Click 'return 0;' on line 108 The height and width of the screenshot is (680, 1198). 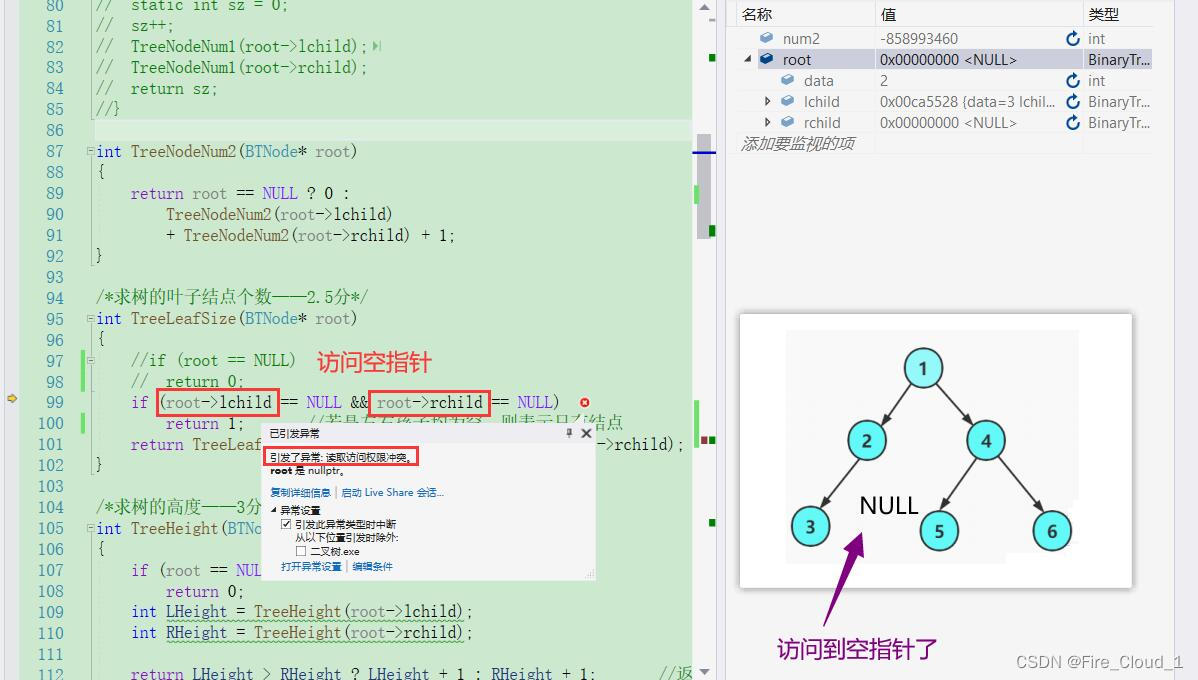pos(204,591)
